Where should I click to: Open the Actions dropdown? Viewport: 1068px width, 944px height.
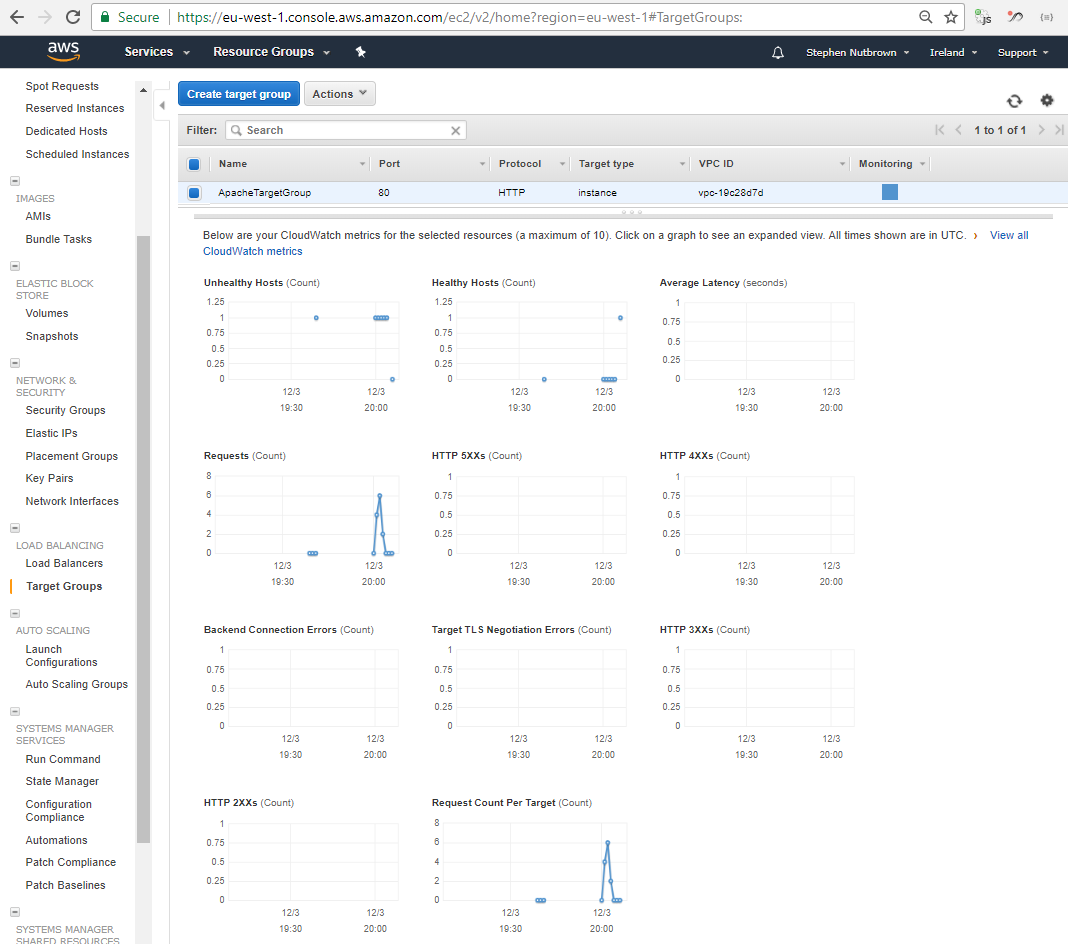point(339,94)
